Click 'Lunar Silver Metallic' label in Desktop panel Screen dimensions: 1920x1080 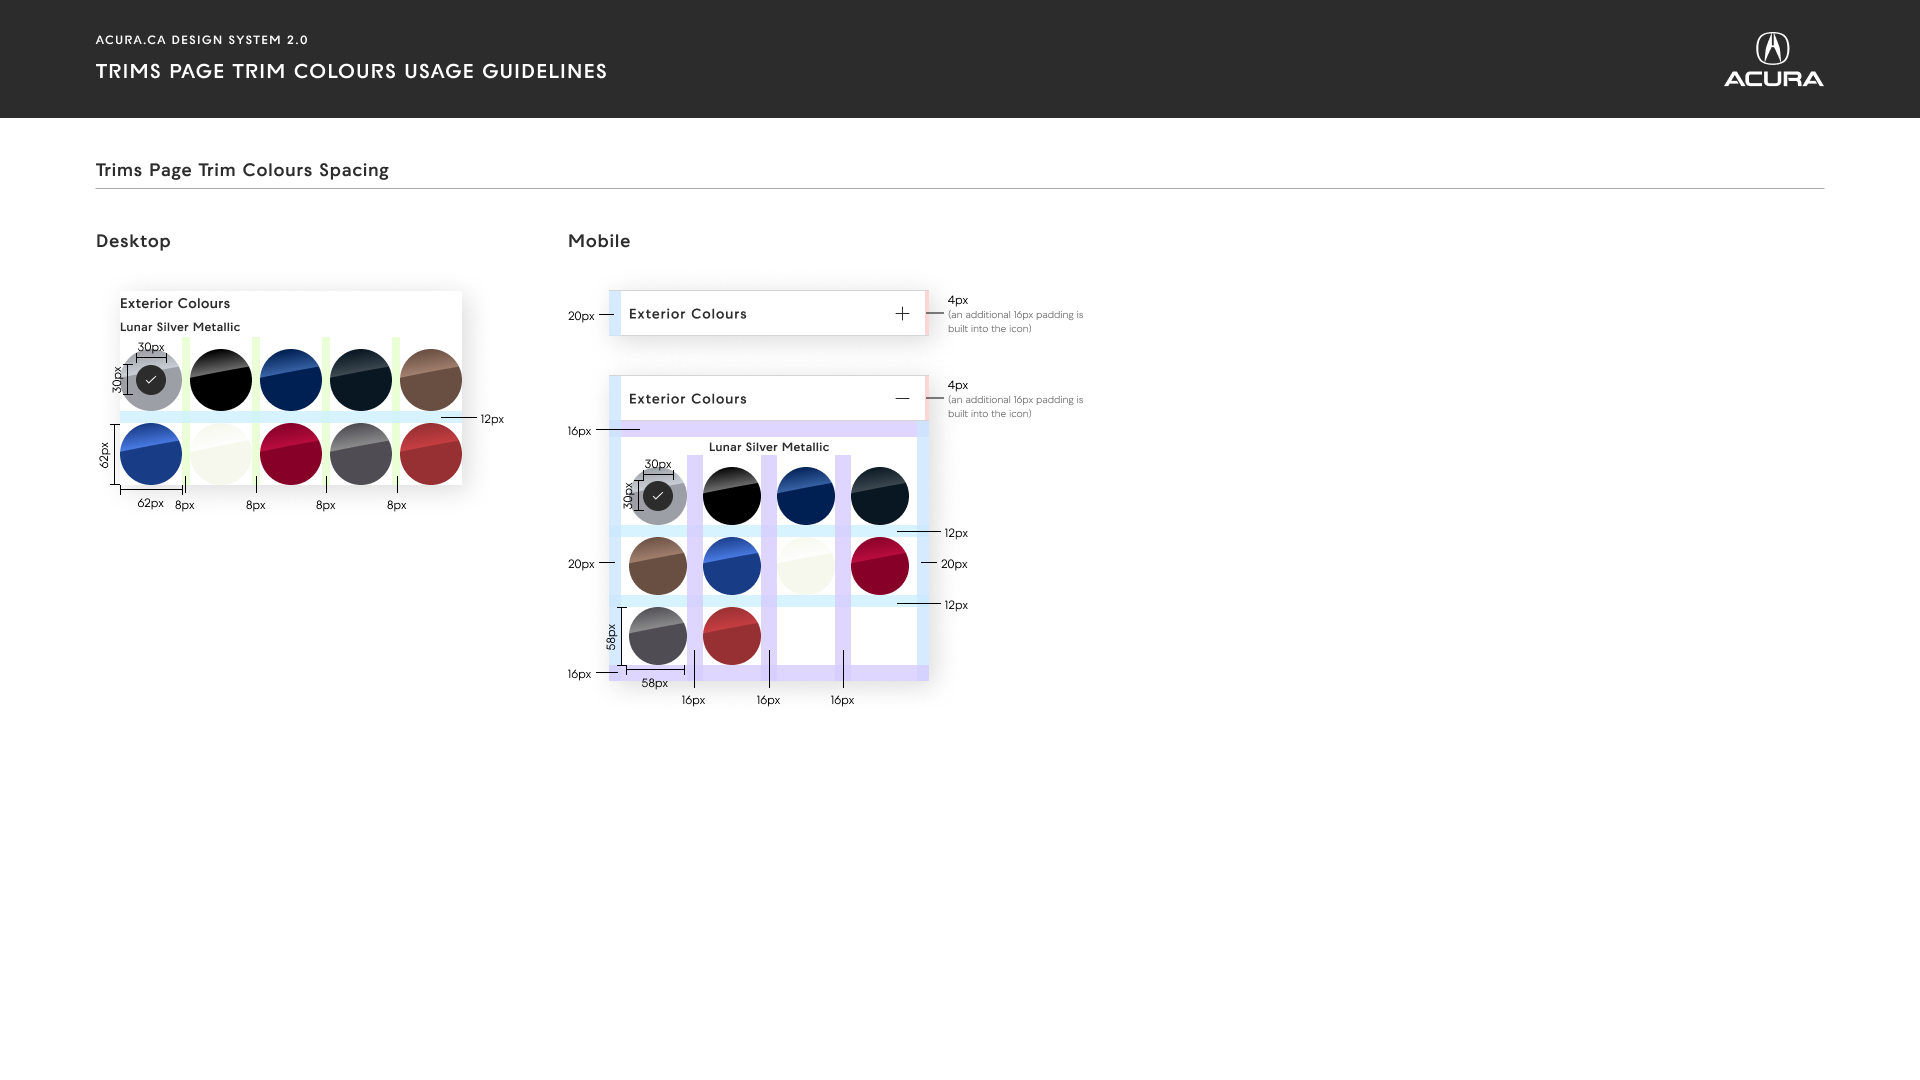pos(180,327)
